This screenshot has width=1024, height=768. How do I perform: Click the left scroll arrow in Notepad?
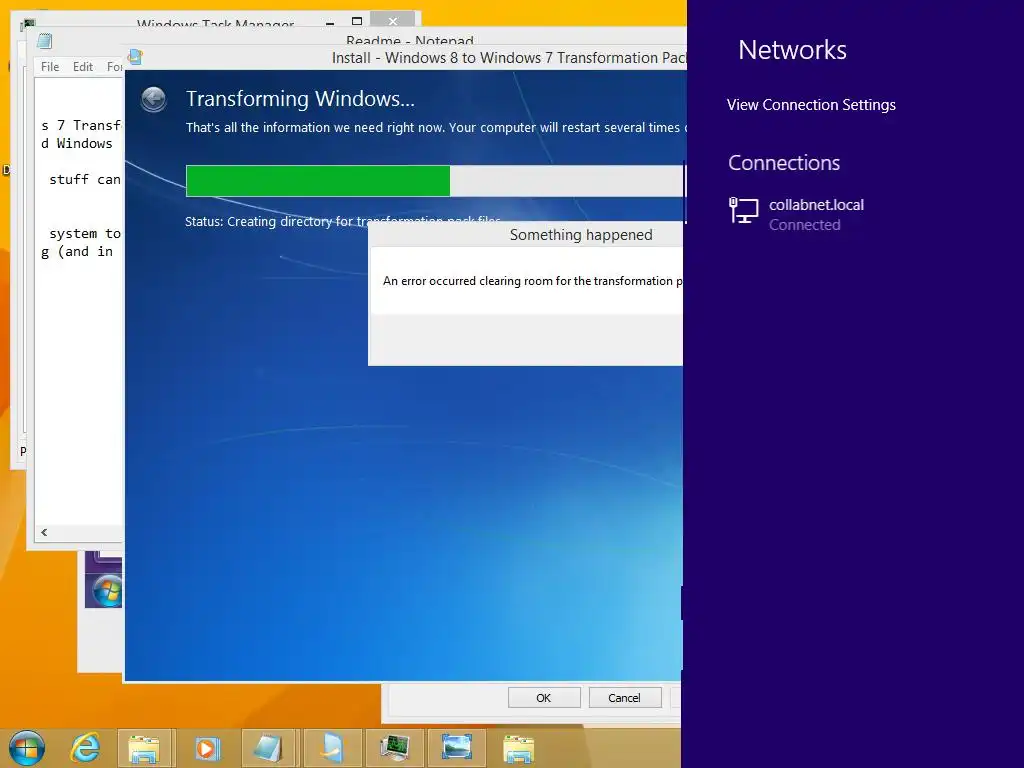44,532
